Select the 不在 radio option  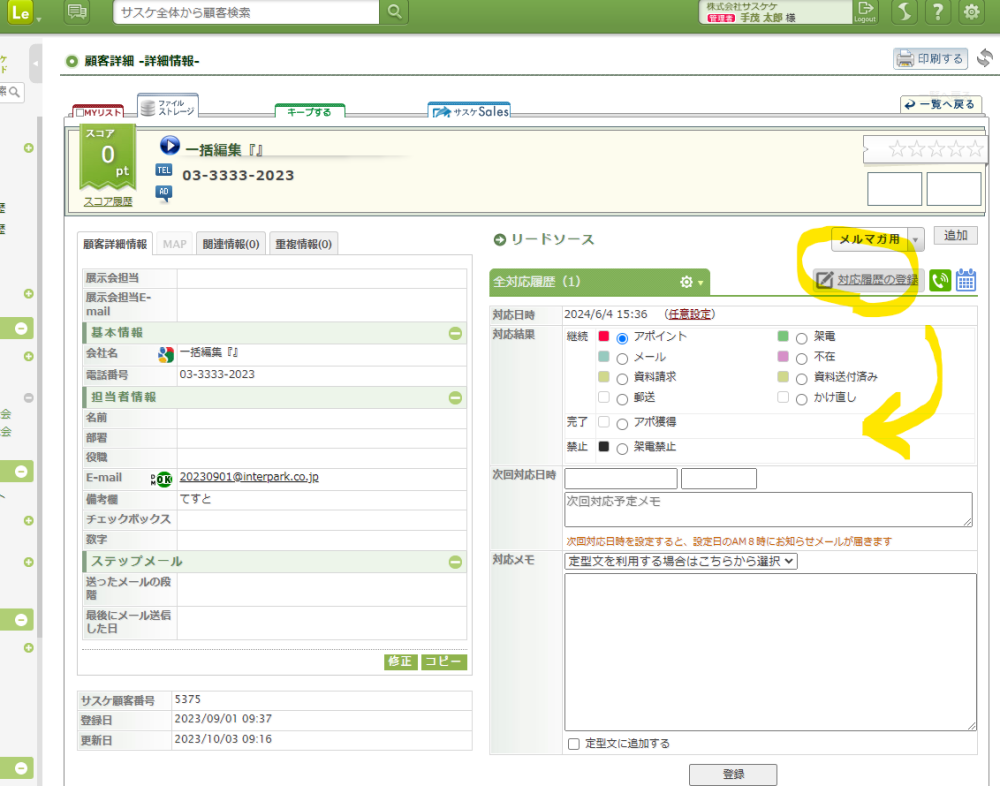point(801,358)
